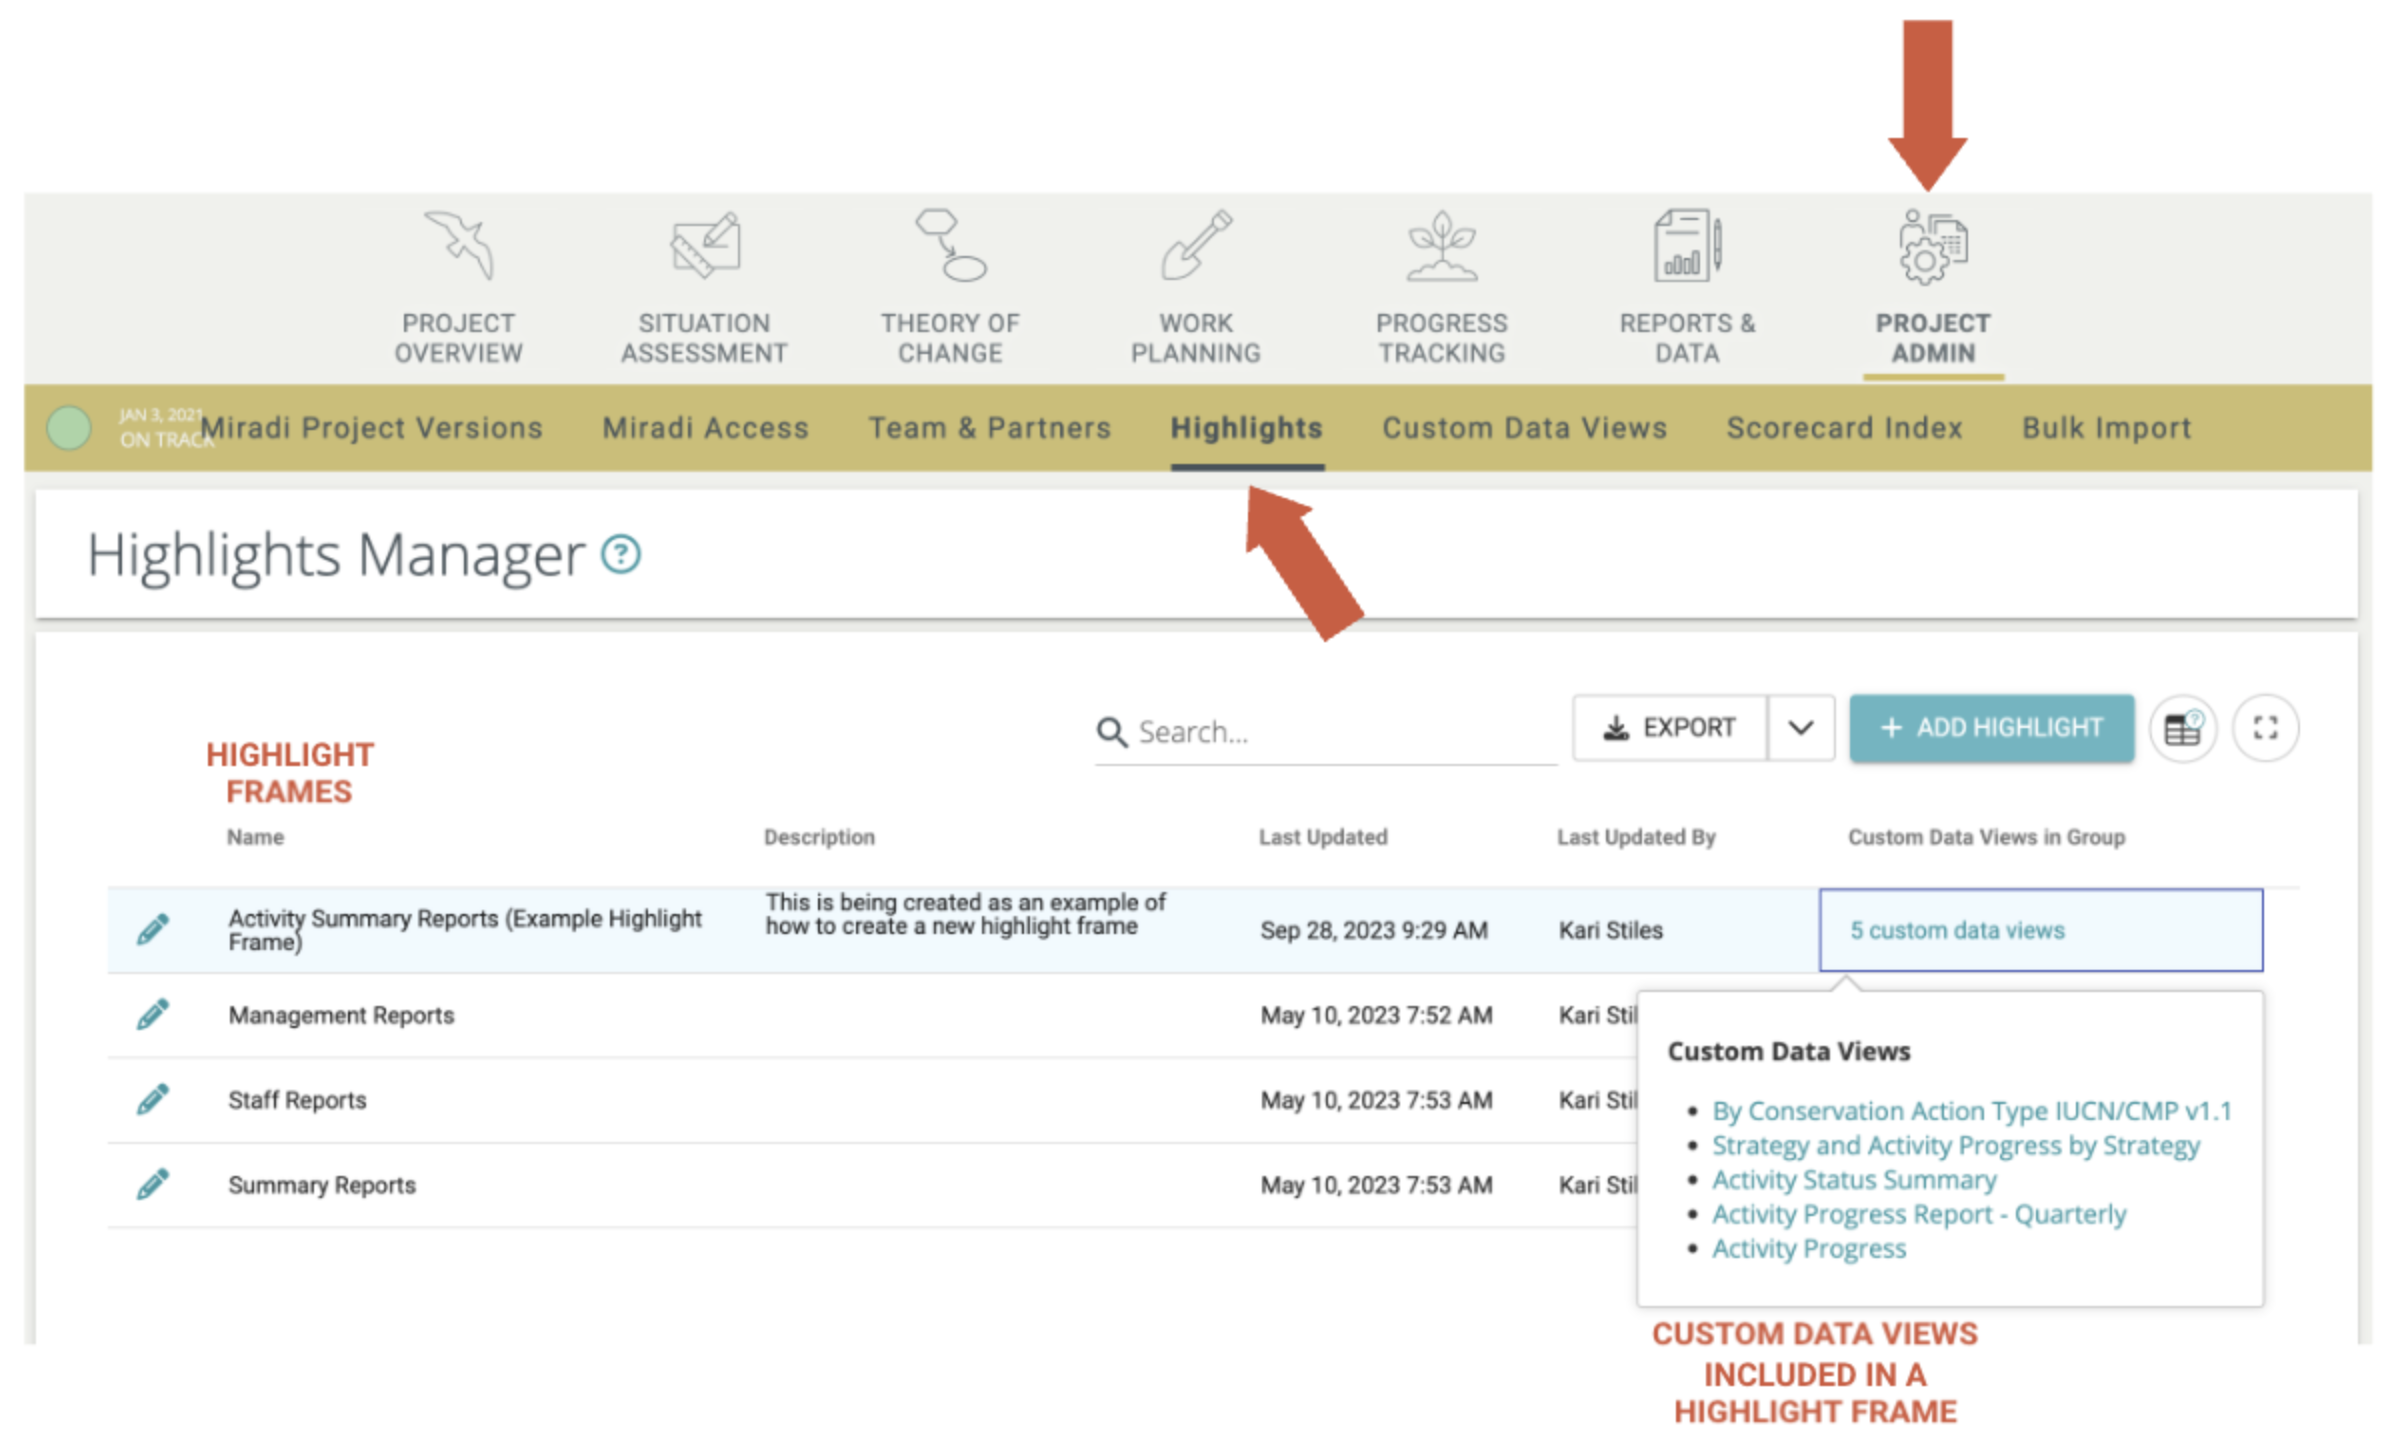Open Activity Status Summary link
The width and height of the screenshot is (2386, 1446).
pos(1853,1180)
